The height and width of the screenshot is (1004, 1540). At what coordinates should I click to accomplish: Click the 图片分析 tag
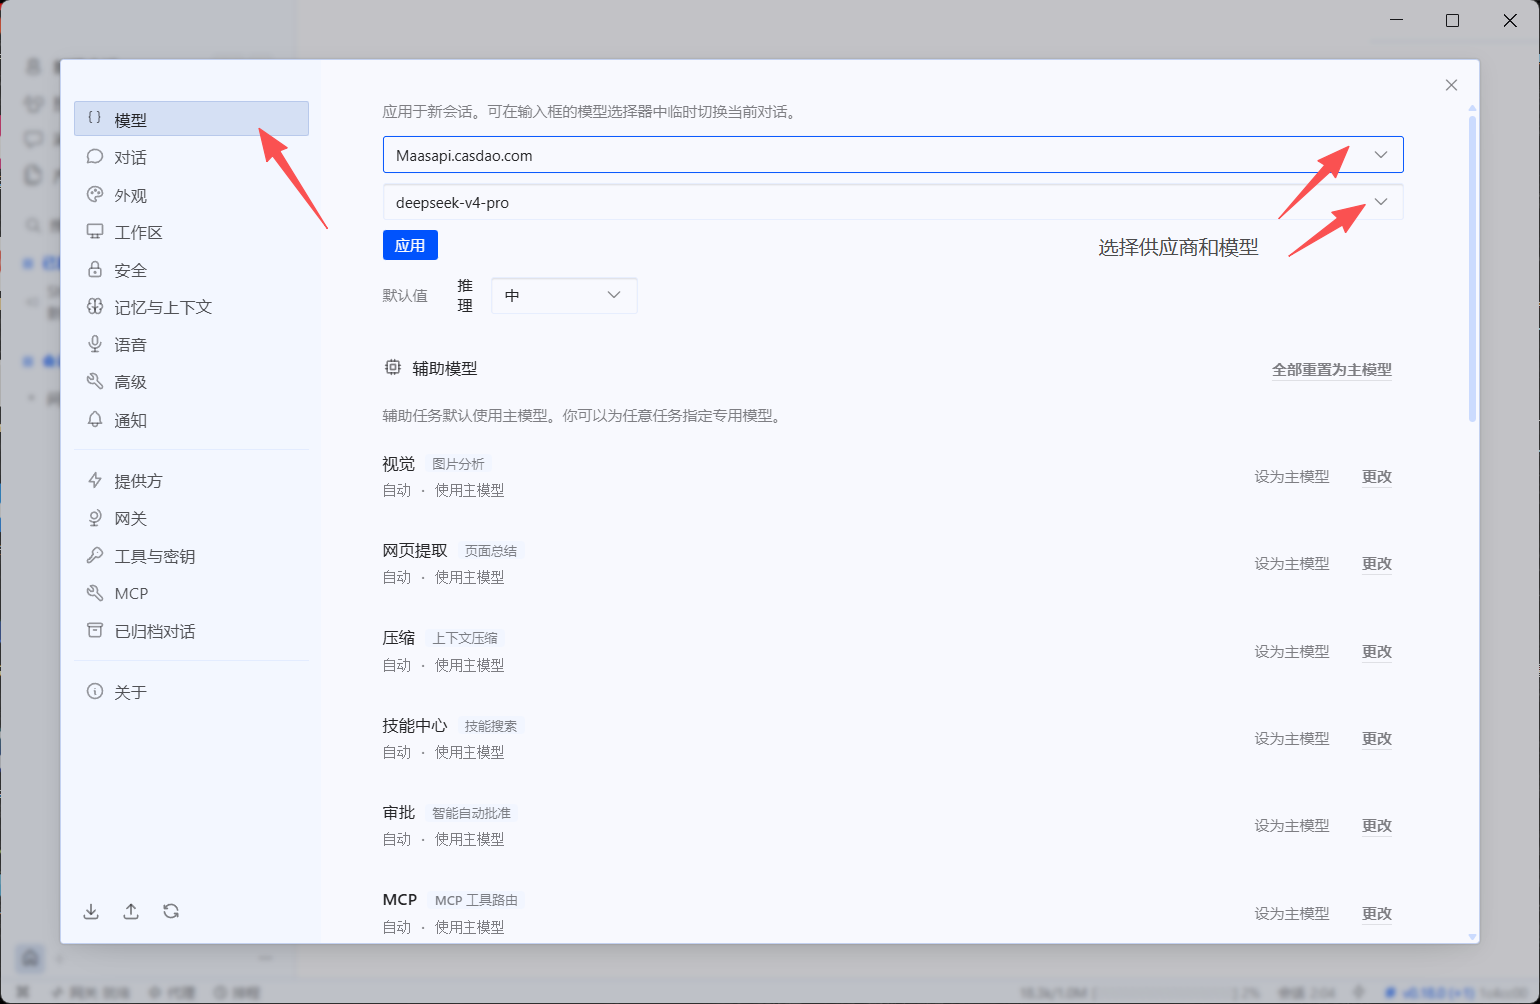(458, 464)
